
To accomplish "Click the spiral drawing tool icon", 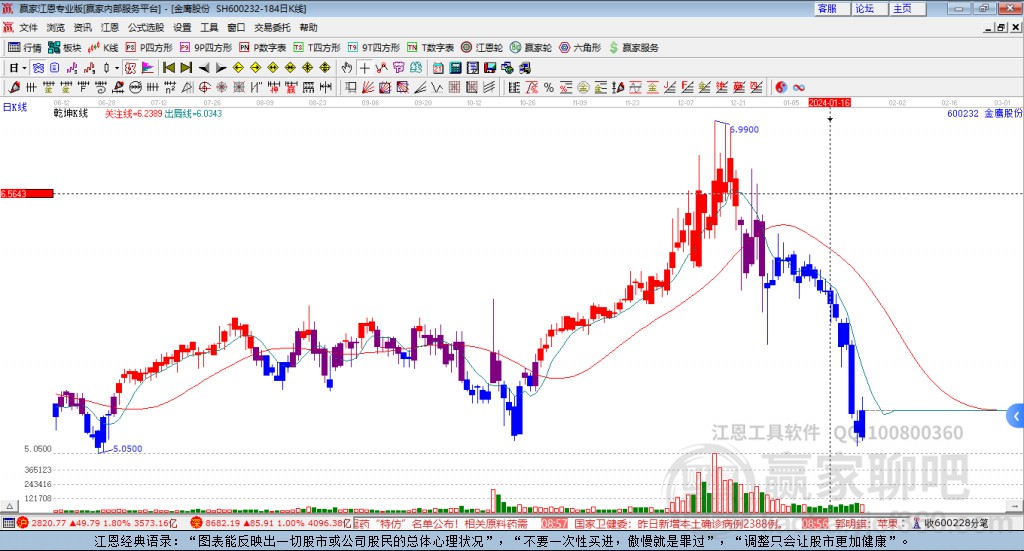I will (101, 87).
